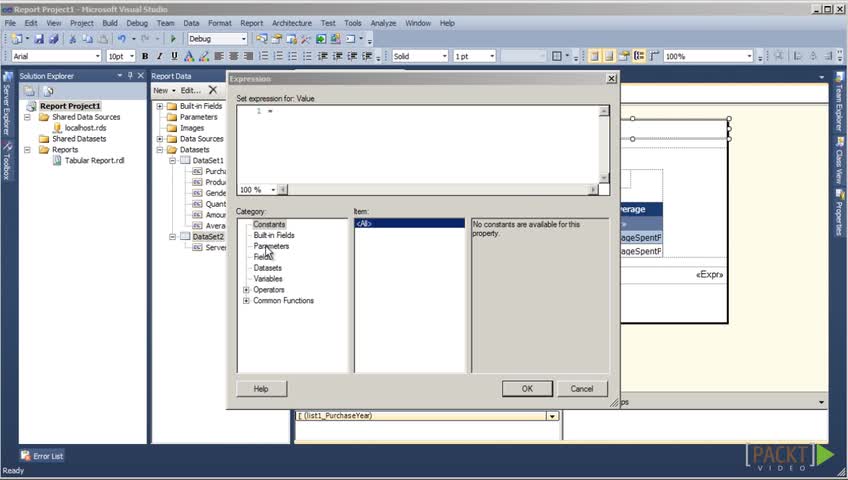Click Show All Files icon in Solution Explorer

[48, 91]
